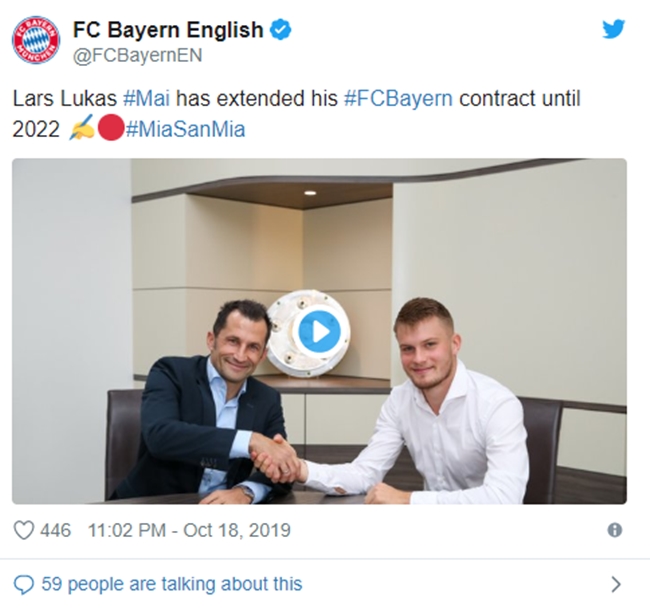Click the handshake in the video thumbnail
This screenshot has width=650, height=608.
pyautogui.click(x=274, y=458)
